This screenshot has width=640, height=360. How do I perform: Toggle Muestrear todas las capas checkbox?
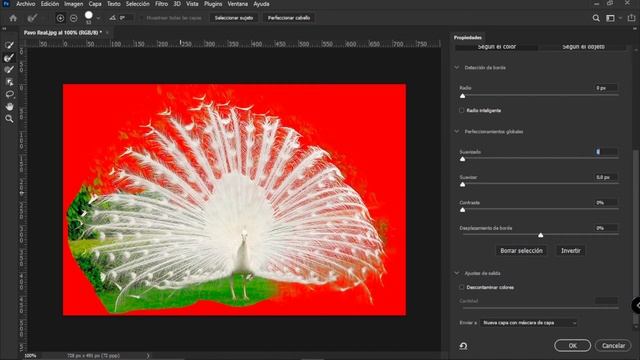click(142, 18)
